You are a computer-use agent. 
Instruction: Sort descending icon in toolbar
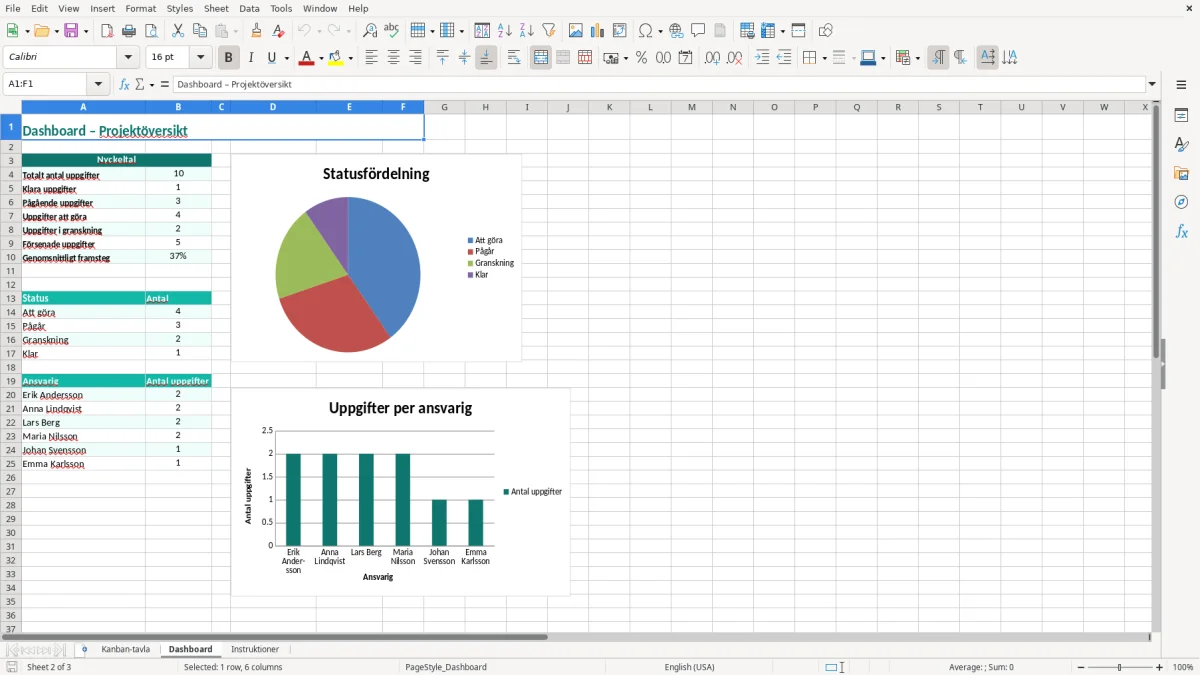527,31
